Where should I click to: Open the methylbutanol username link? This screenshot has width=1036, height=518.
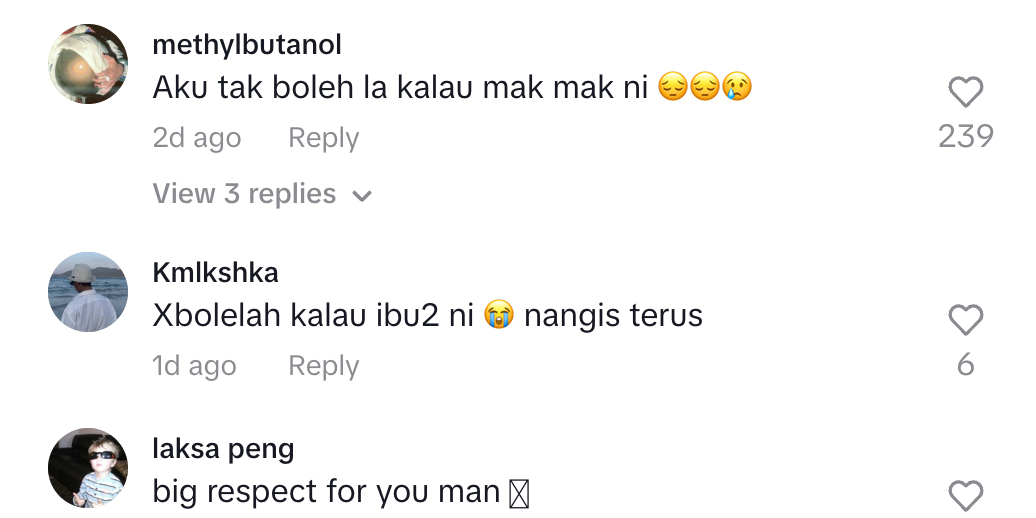point(247,45)
